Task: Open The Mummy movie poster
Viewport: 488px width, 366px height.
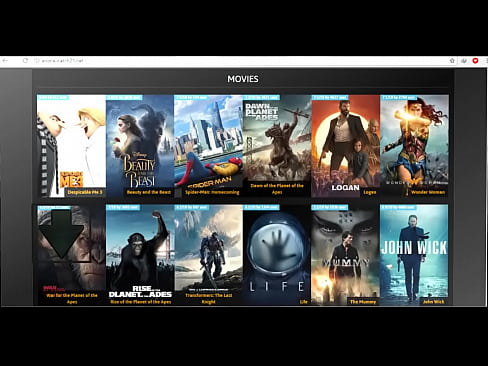Action: (x=346, y=255)
